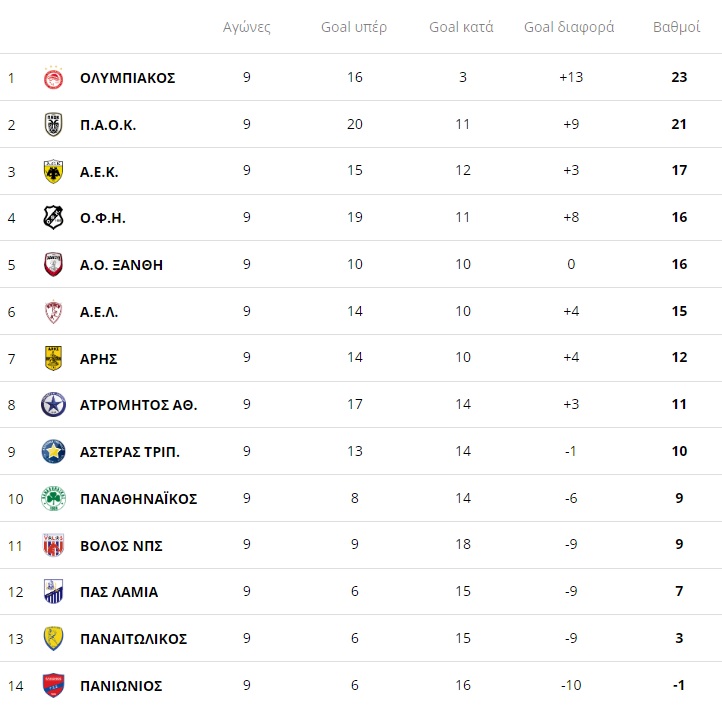
Task: Click the Αγώνες column header
Action: coord(247,27)
